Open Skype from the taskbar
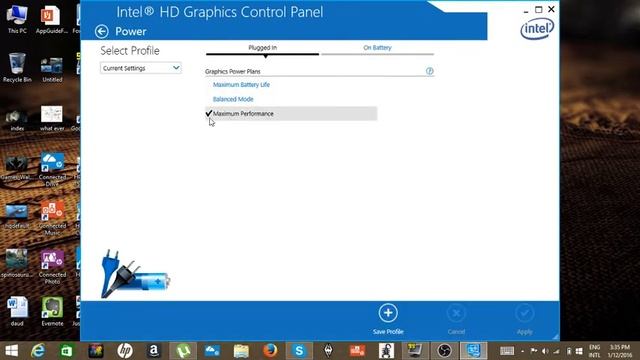 [x=299, y=351]
